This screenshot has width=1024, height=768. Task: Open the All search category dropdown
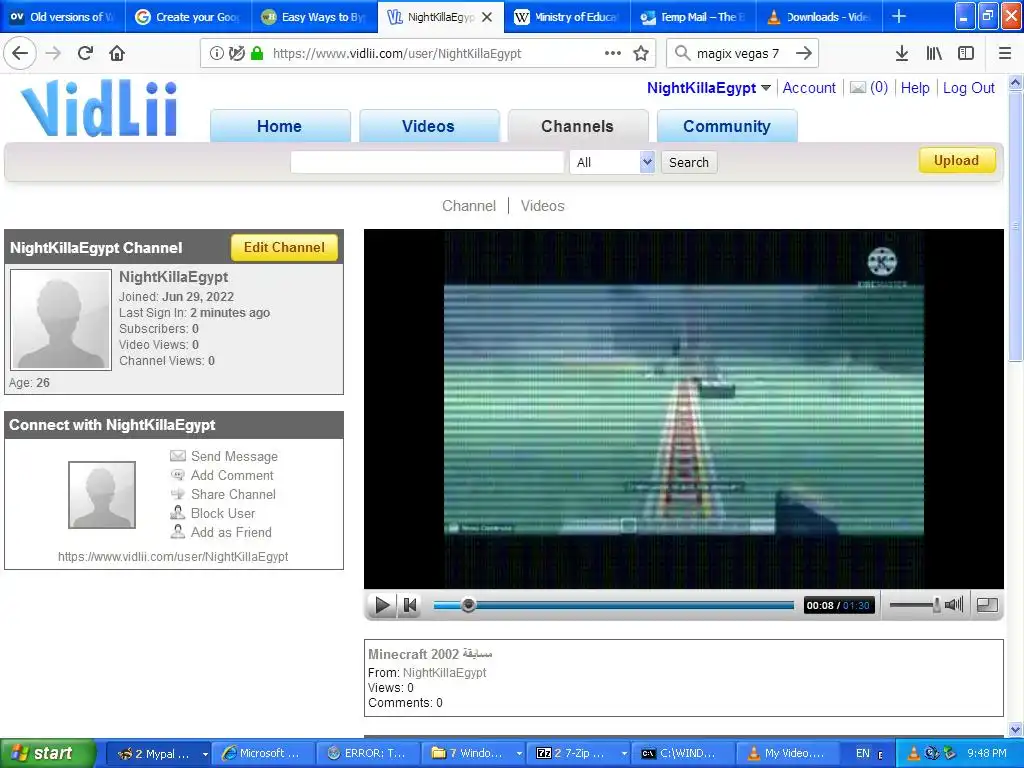612,162
